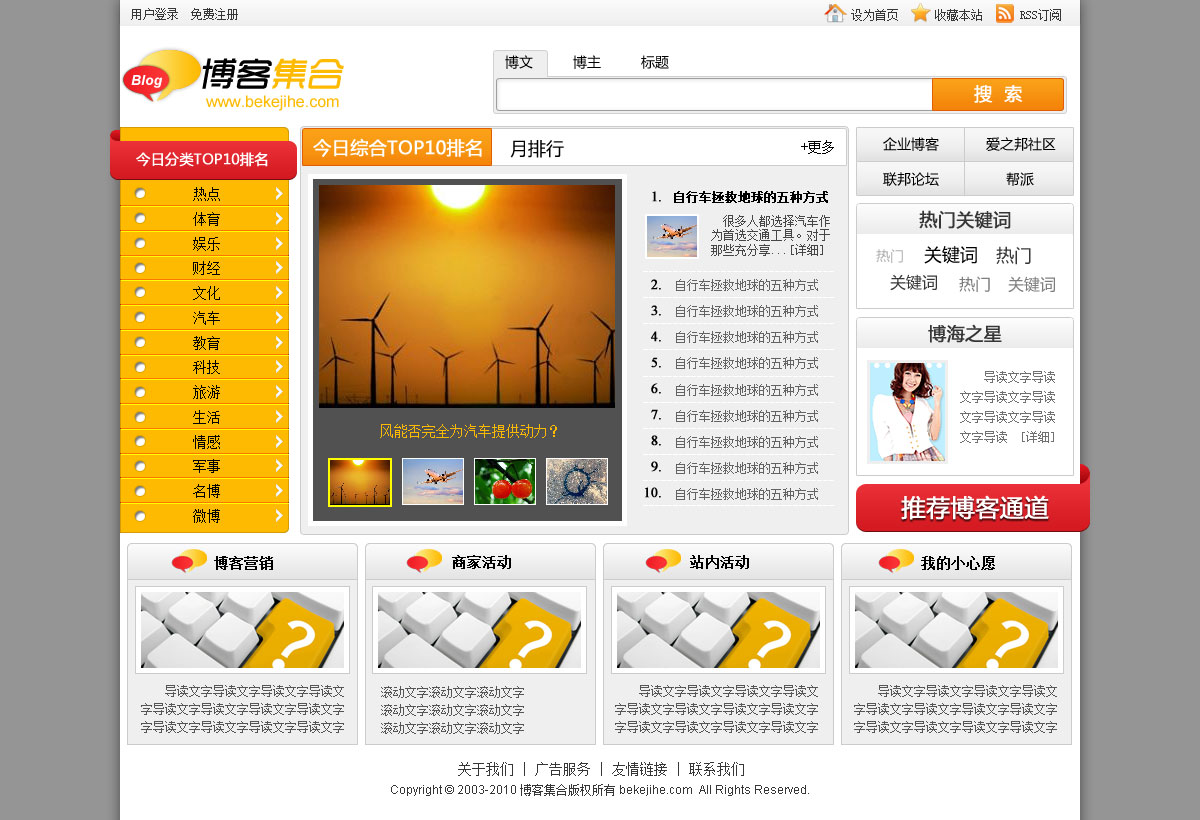Click the 博客集合 Blog logo
The width and height of the screenshot is (1200, 820).
tap(233, 78)
